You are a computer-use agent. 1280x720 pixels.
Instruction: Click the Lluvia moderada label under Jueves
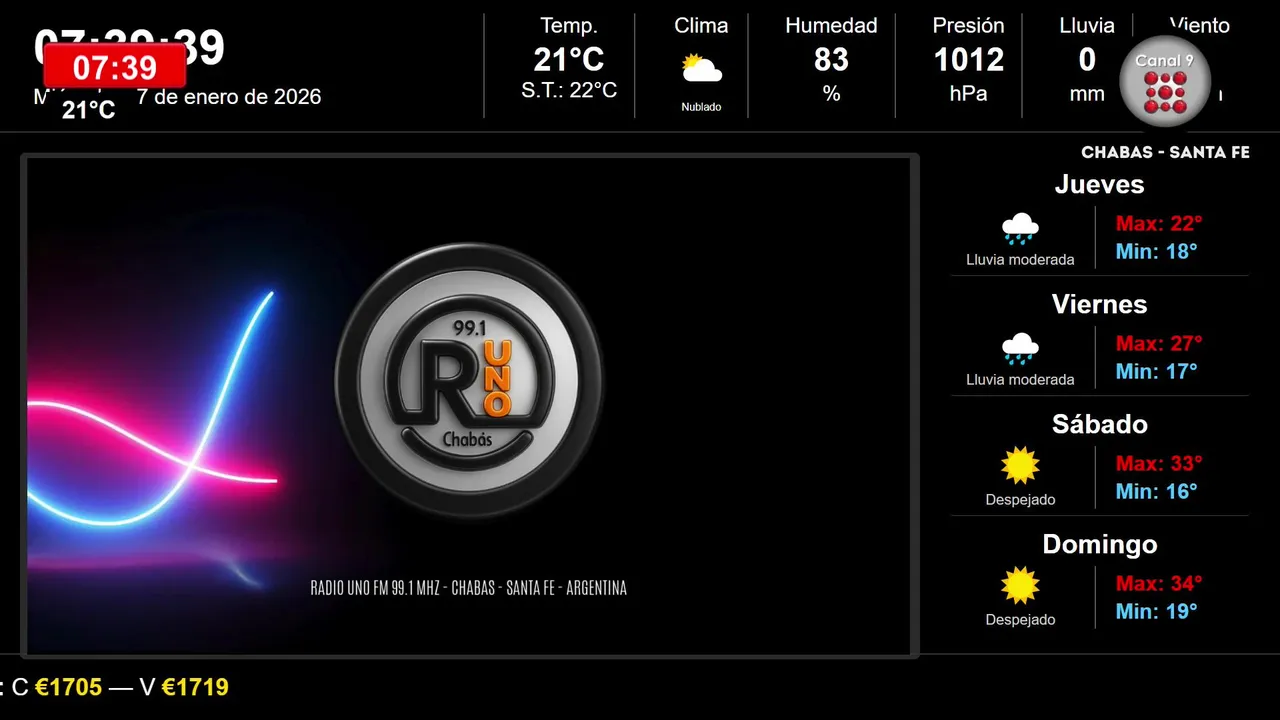point(1020,260)
